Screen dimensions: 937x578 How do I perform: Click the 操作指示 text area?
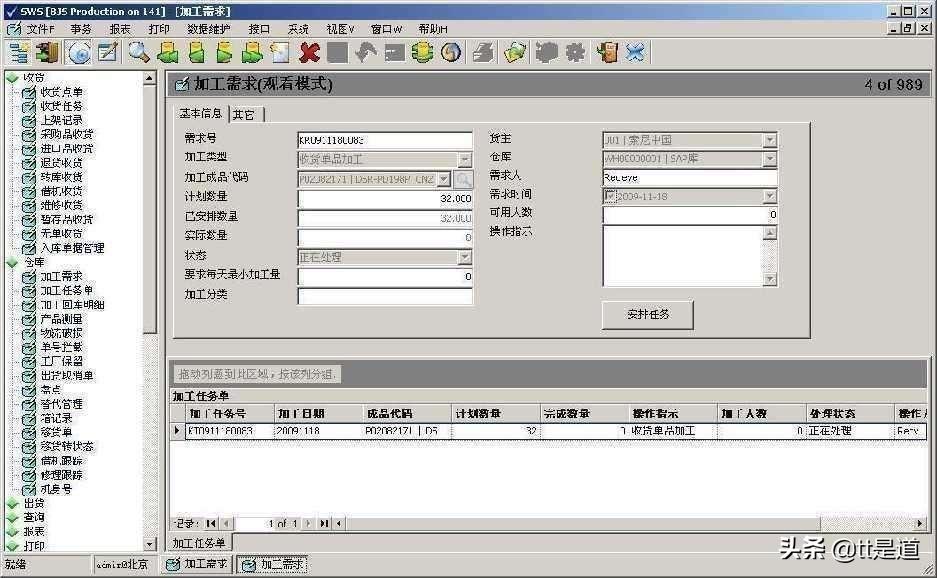pyautogui.click(x=683, y=256)
